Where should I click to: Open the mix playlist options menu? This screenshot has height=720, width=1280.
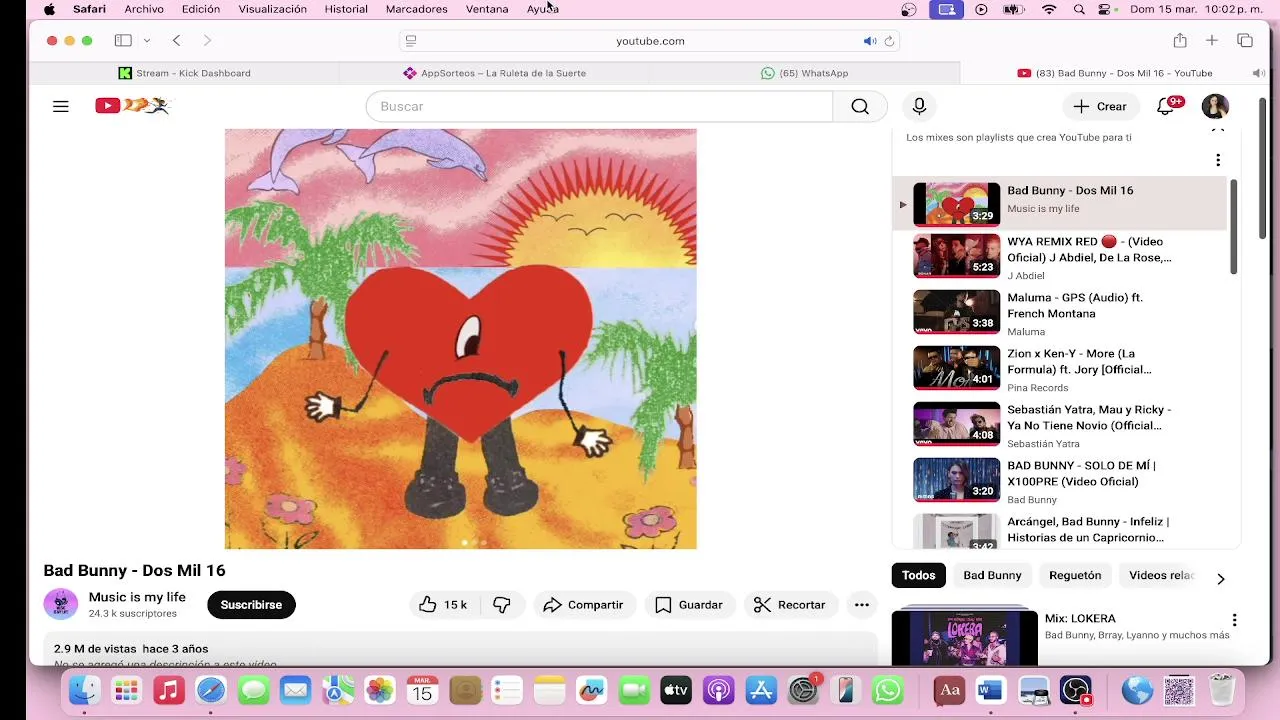(1218, 160)
